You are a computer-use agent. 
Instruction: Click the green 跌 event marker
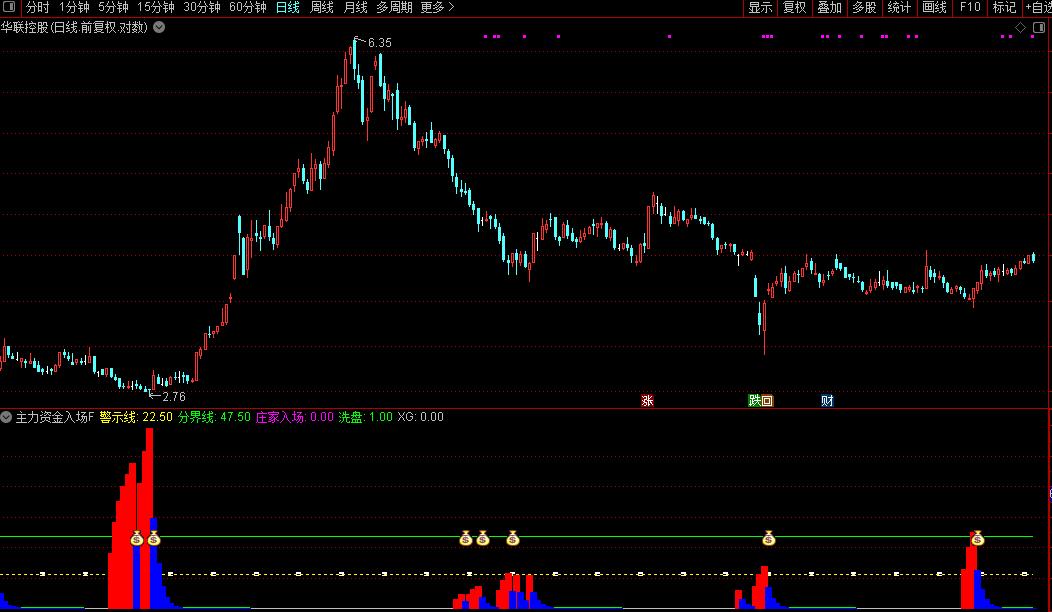point(755,401)
